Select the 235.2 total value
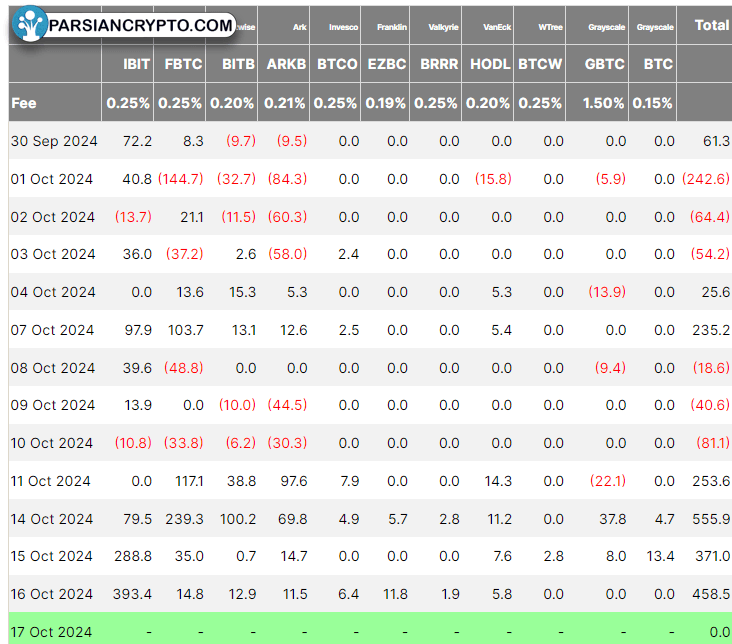Viewport: 732px width, 644px height. point(711,331)
